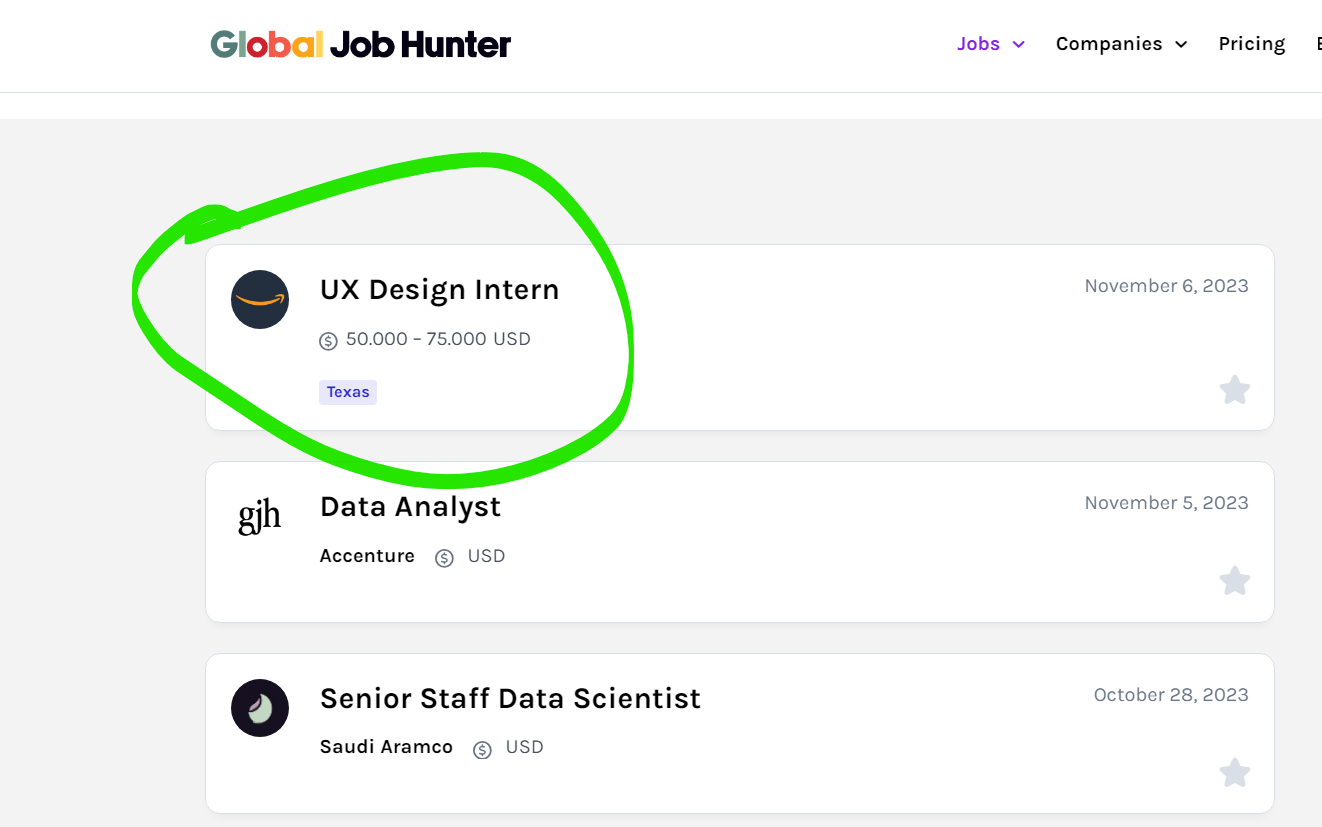The width and height of the screenshot is (1322, 827).
Task: Favorite the UX Design Intern job with star
Action: (1235, 390)
